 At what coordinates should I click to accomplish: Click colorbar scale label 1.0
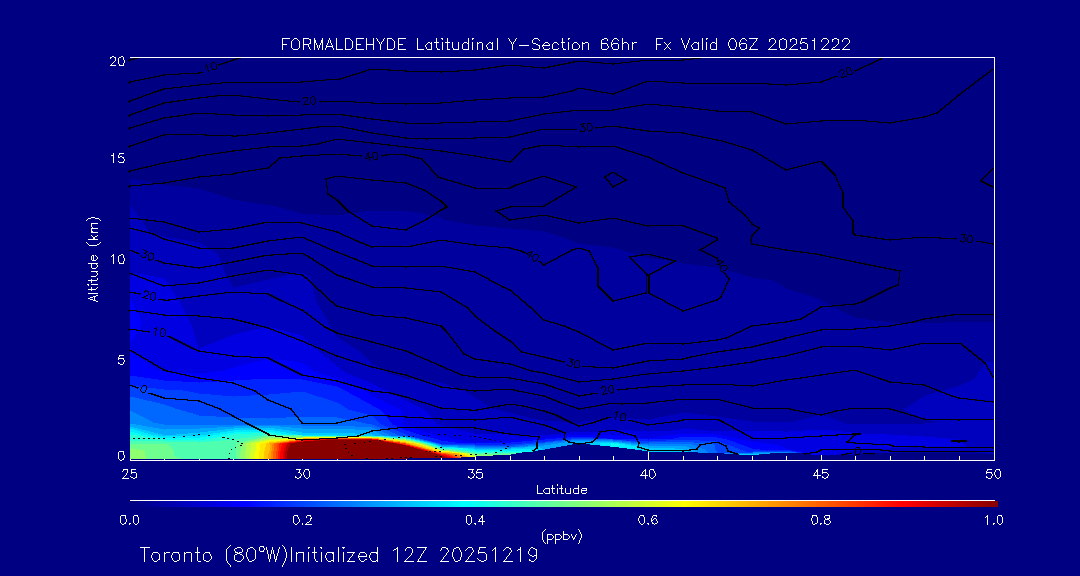[993, 520]
